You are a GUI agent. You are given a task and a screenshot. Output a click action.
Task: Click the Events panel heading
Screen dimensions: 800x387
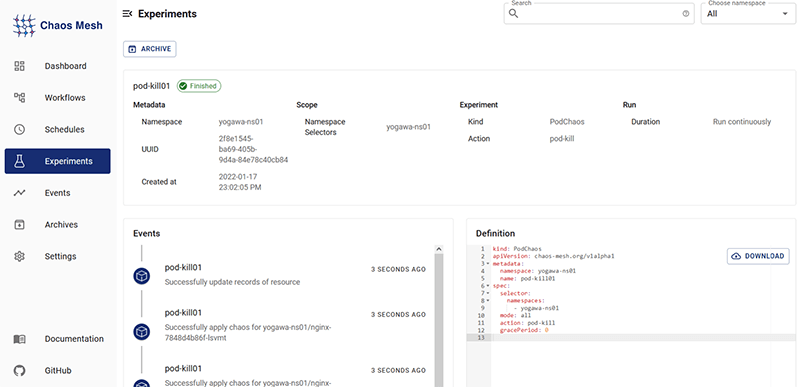(x=146, y=234)
